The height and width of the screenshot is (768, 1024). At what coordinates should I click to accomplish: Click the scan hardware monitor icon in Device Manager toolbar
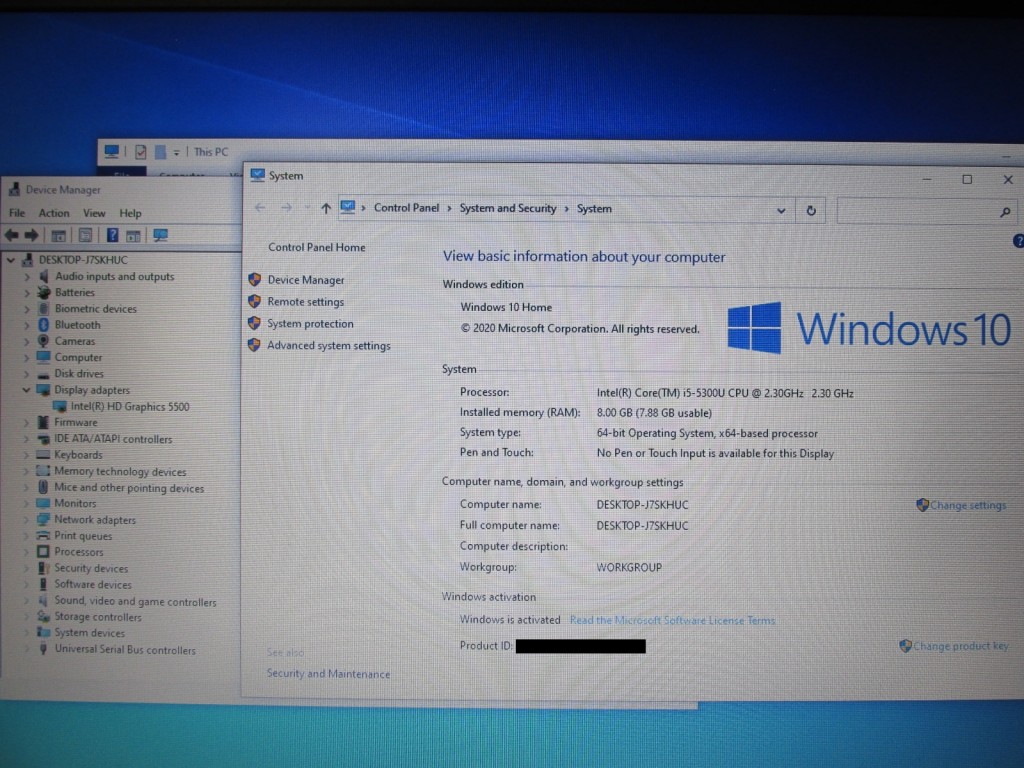[161, 235]
